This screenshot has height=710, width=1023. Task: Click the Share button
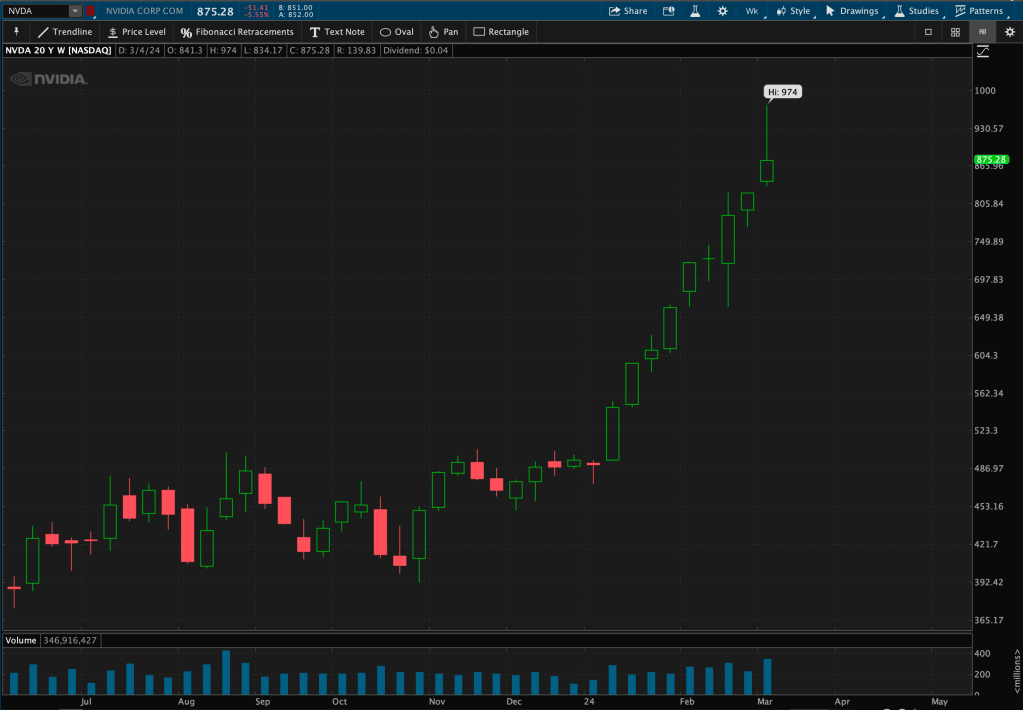pos(628,11)
